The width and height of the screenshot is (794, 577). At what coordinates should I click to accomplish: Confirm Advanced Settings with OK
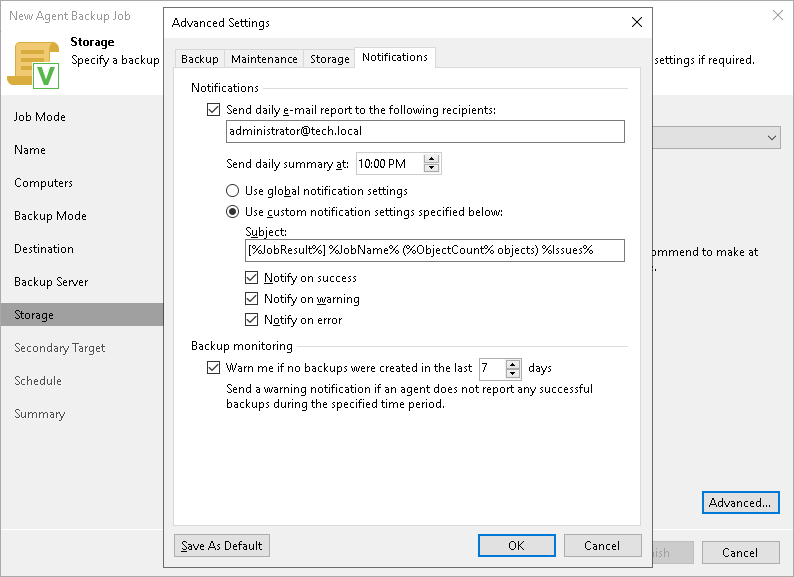(x=517, y=546)
